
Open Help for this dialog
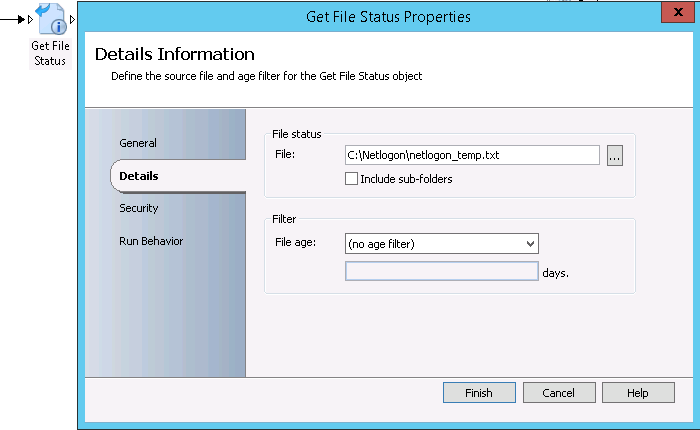[638, 392]
